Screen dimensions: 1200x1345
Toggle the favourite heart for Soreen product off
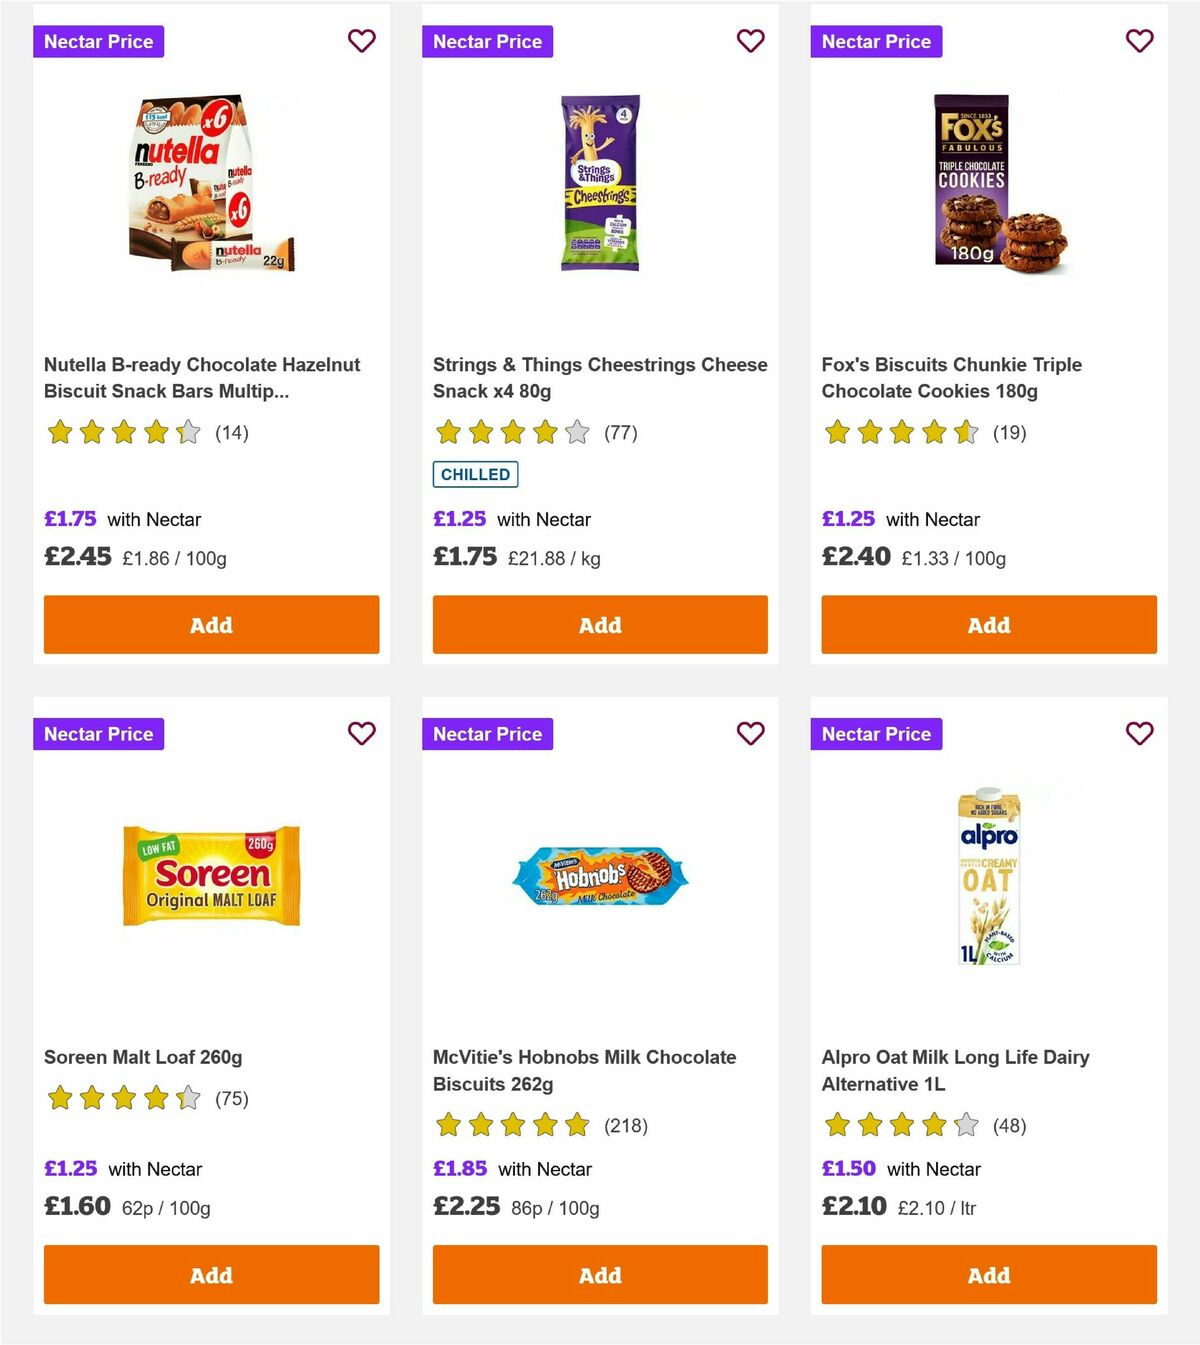coord(361,733)
